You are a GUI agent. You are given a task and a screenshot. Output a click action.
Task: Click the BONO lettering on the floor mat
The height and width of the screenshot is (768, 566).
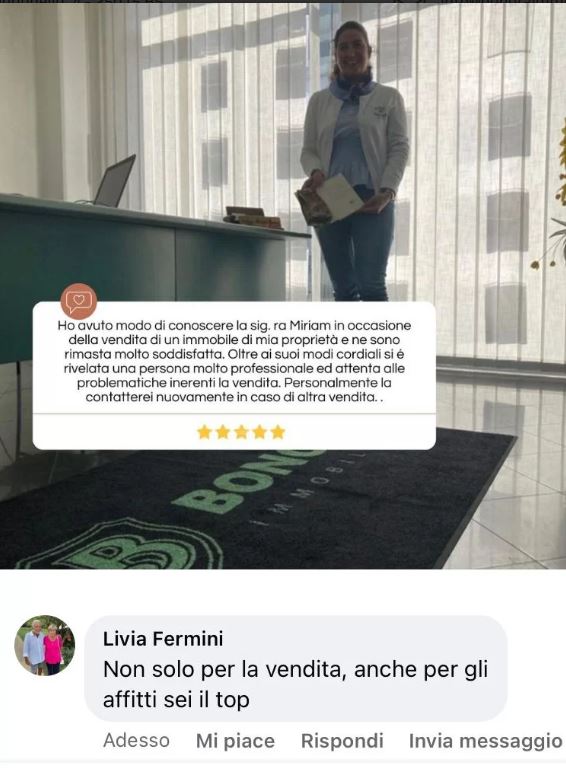(247, 480)
